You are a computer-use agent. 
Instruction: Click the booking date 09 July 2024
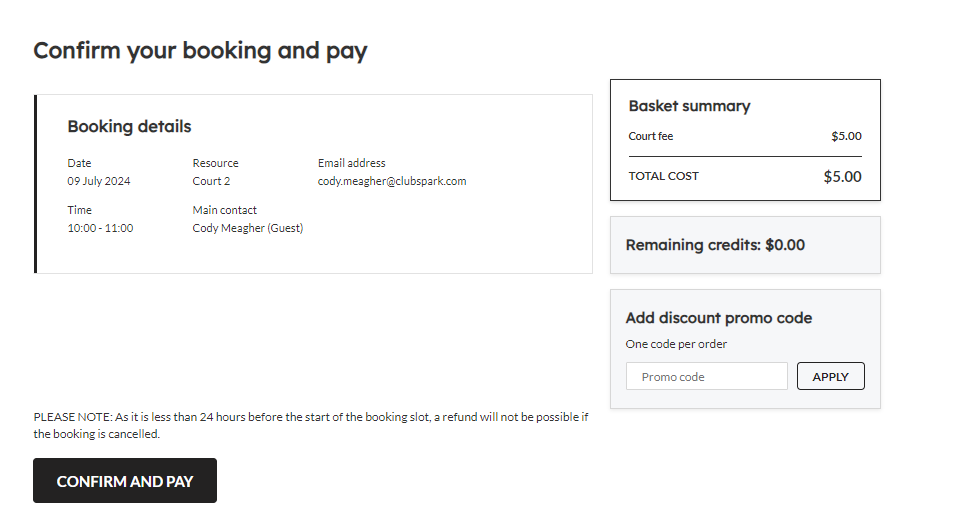[99, 181]
